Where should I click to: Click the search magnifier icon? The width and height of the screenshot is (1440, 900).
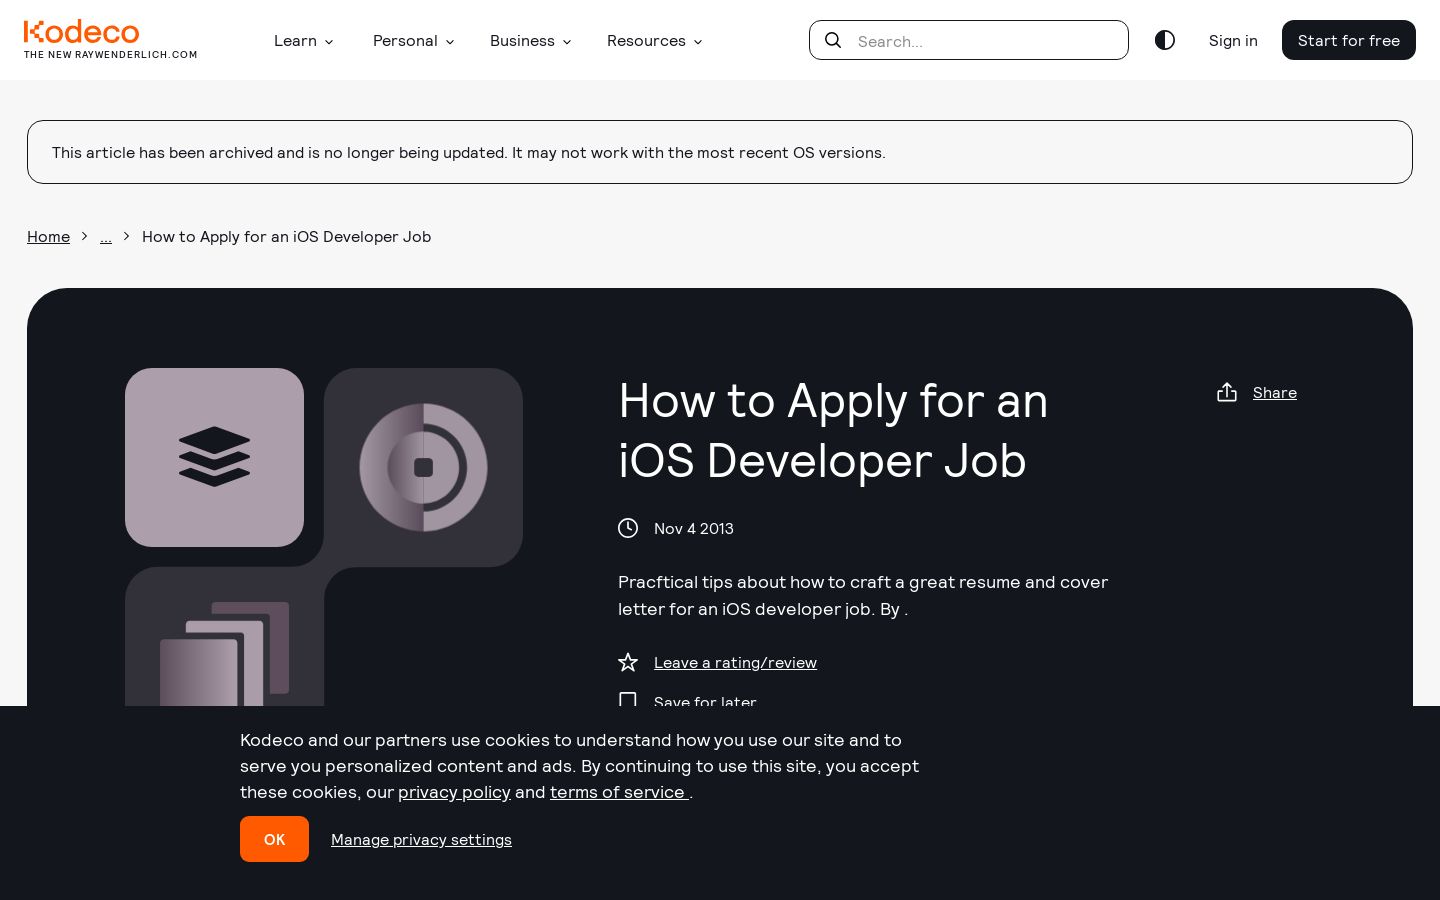point(833,40)
